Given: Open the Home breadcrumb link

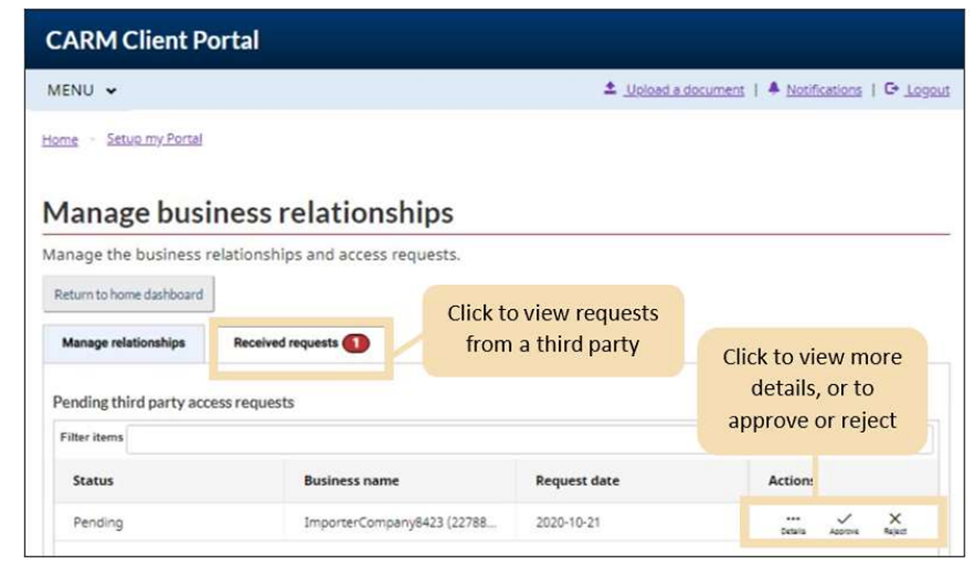Looking at the screenshot, I should point(60,140).
